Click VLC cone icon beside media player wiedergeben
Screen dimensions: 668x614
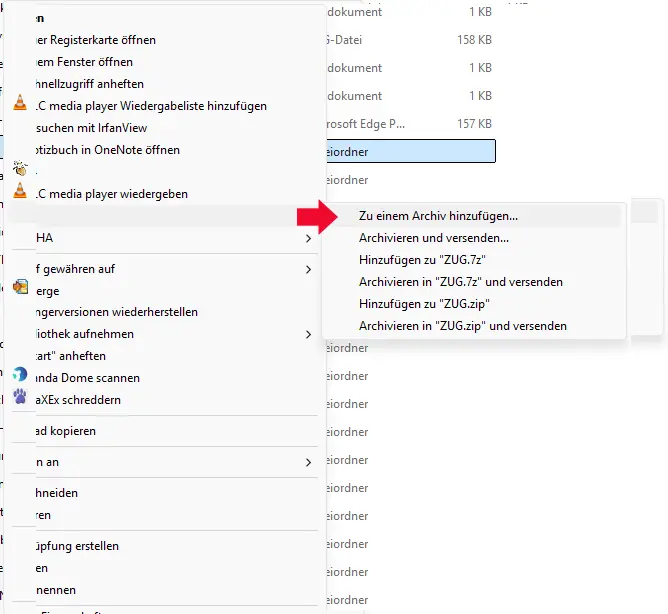point(20,190)
